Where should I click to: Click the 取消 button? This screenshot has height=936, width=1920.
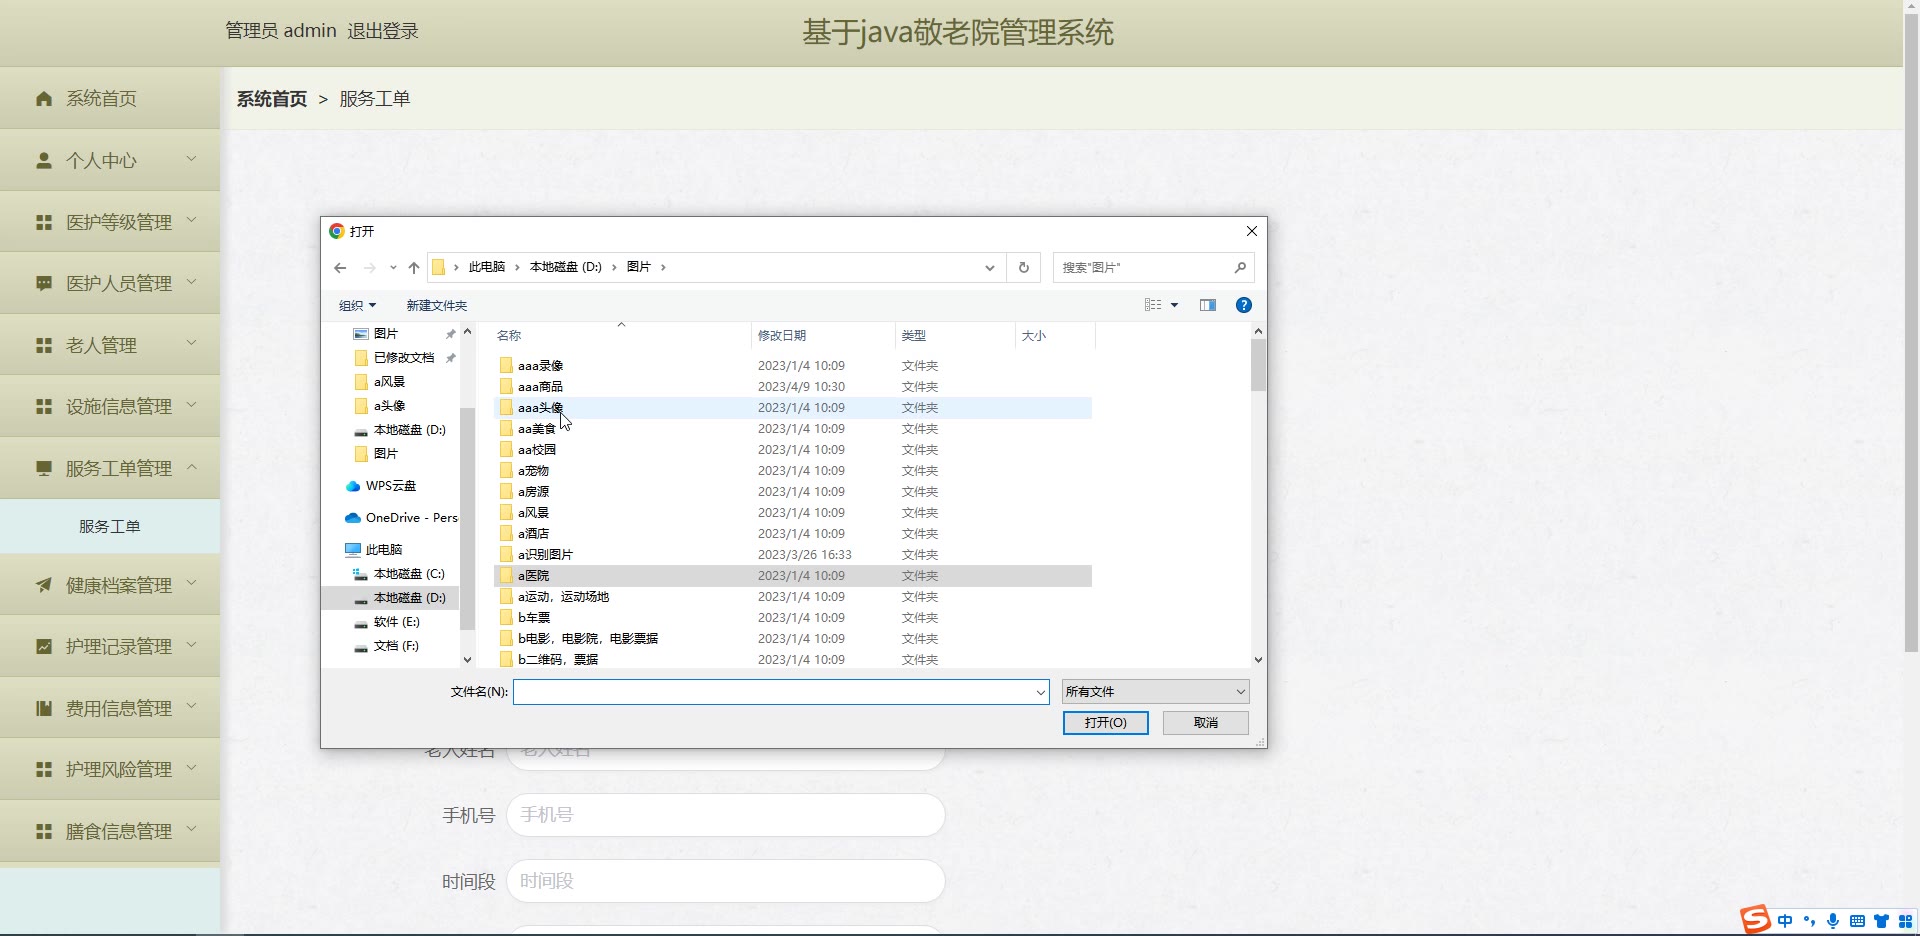pos(1205,723)
